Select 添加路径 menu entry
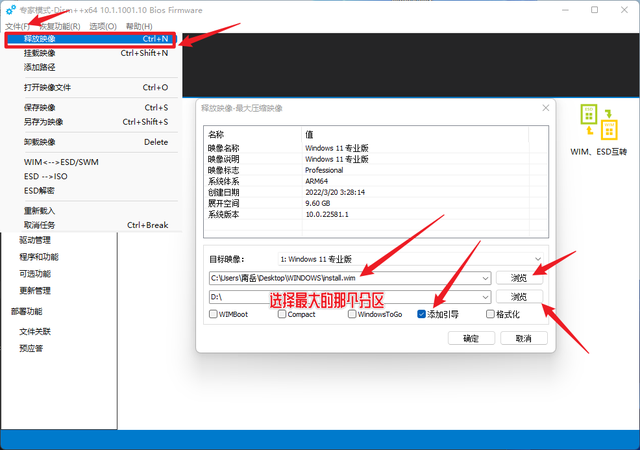Screen dimensions: 640x450 pos(91,67)
